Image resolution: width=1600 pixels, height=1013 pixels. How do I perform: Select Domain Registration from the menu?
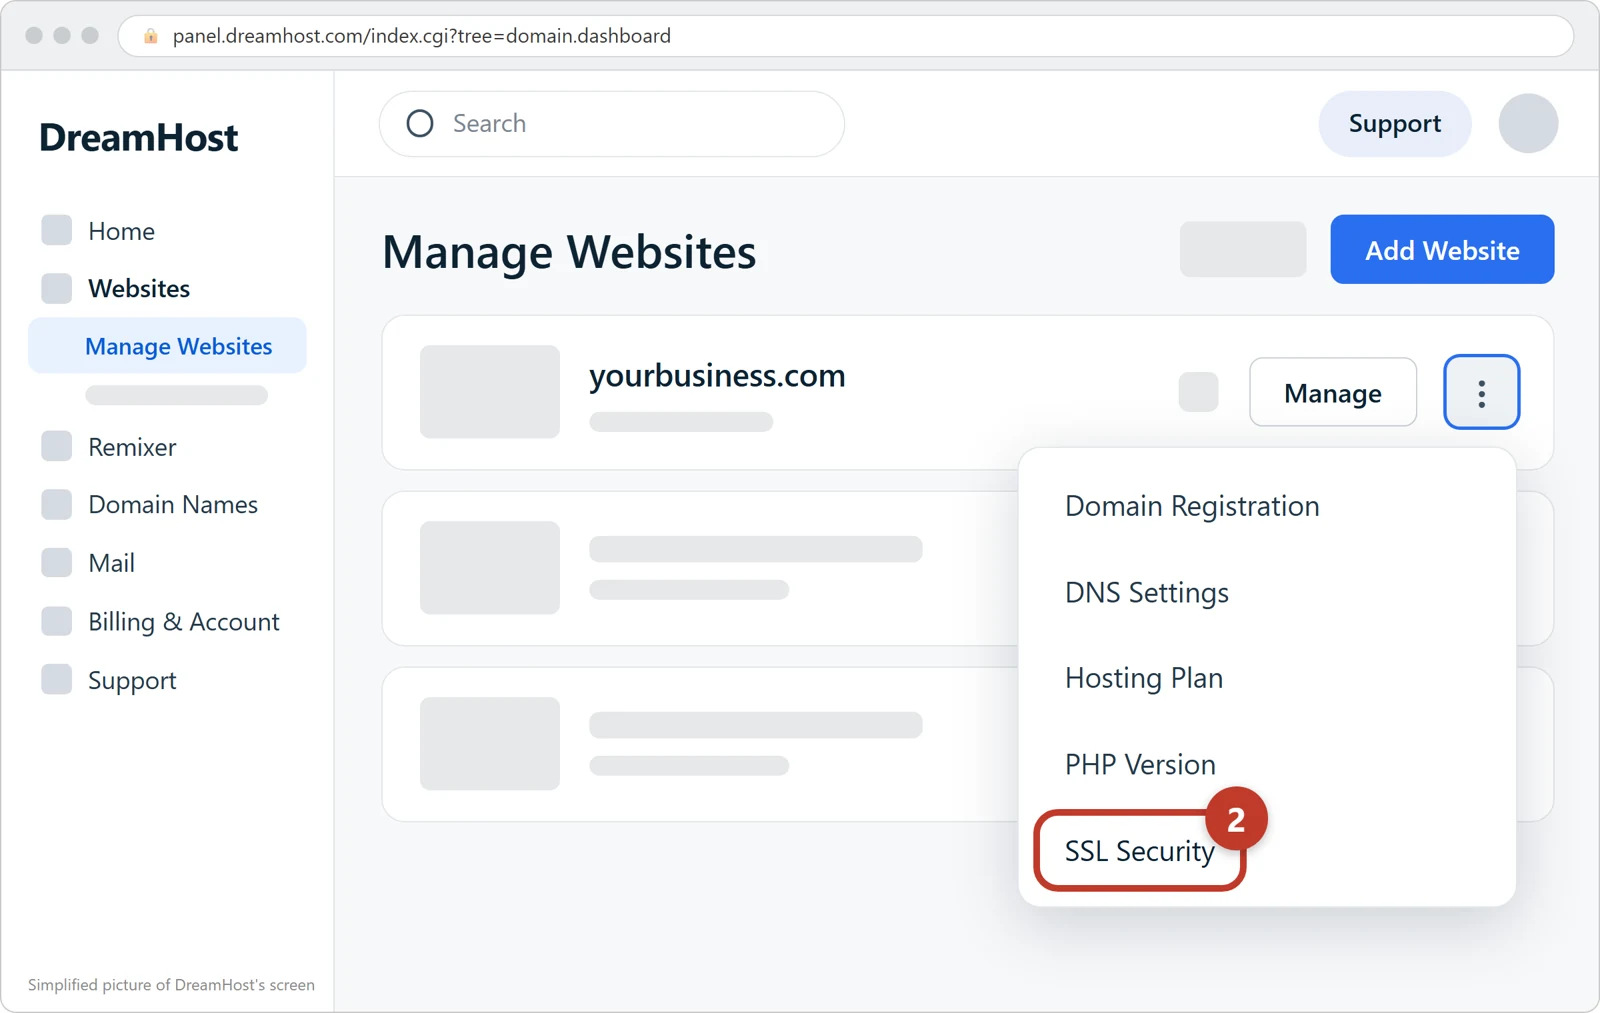[1192, 506]
